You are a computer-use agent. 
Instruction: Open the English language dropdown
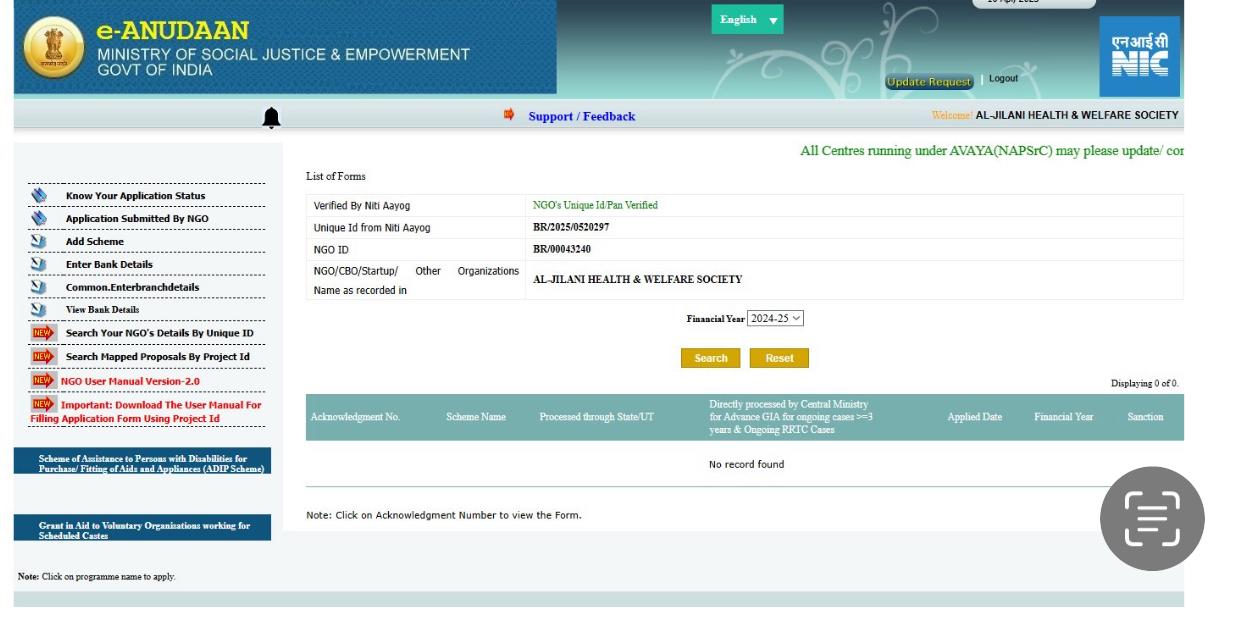(747, 20)
